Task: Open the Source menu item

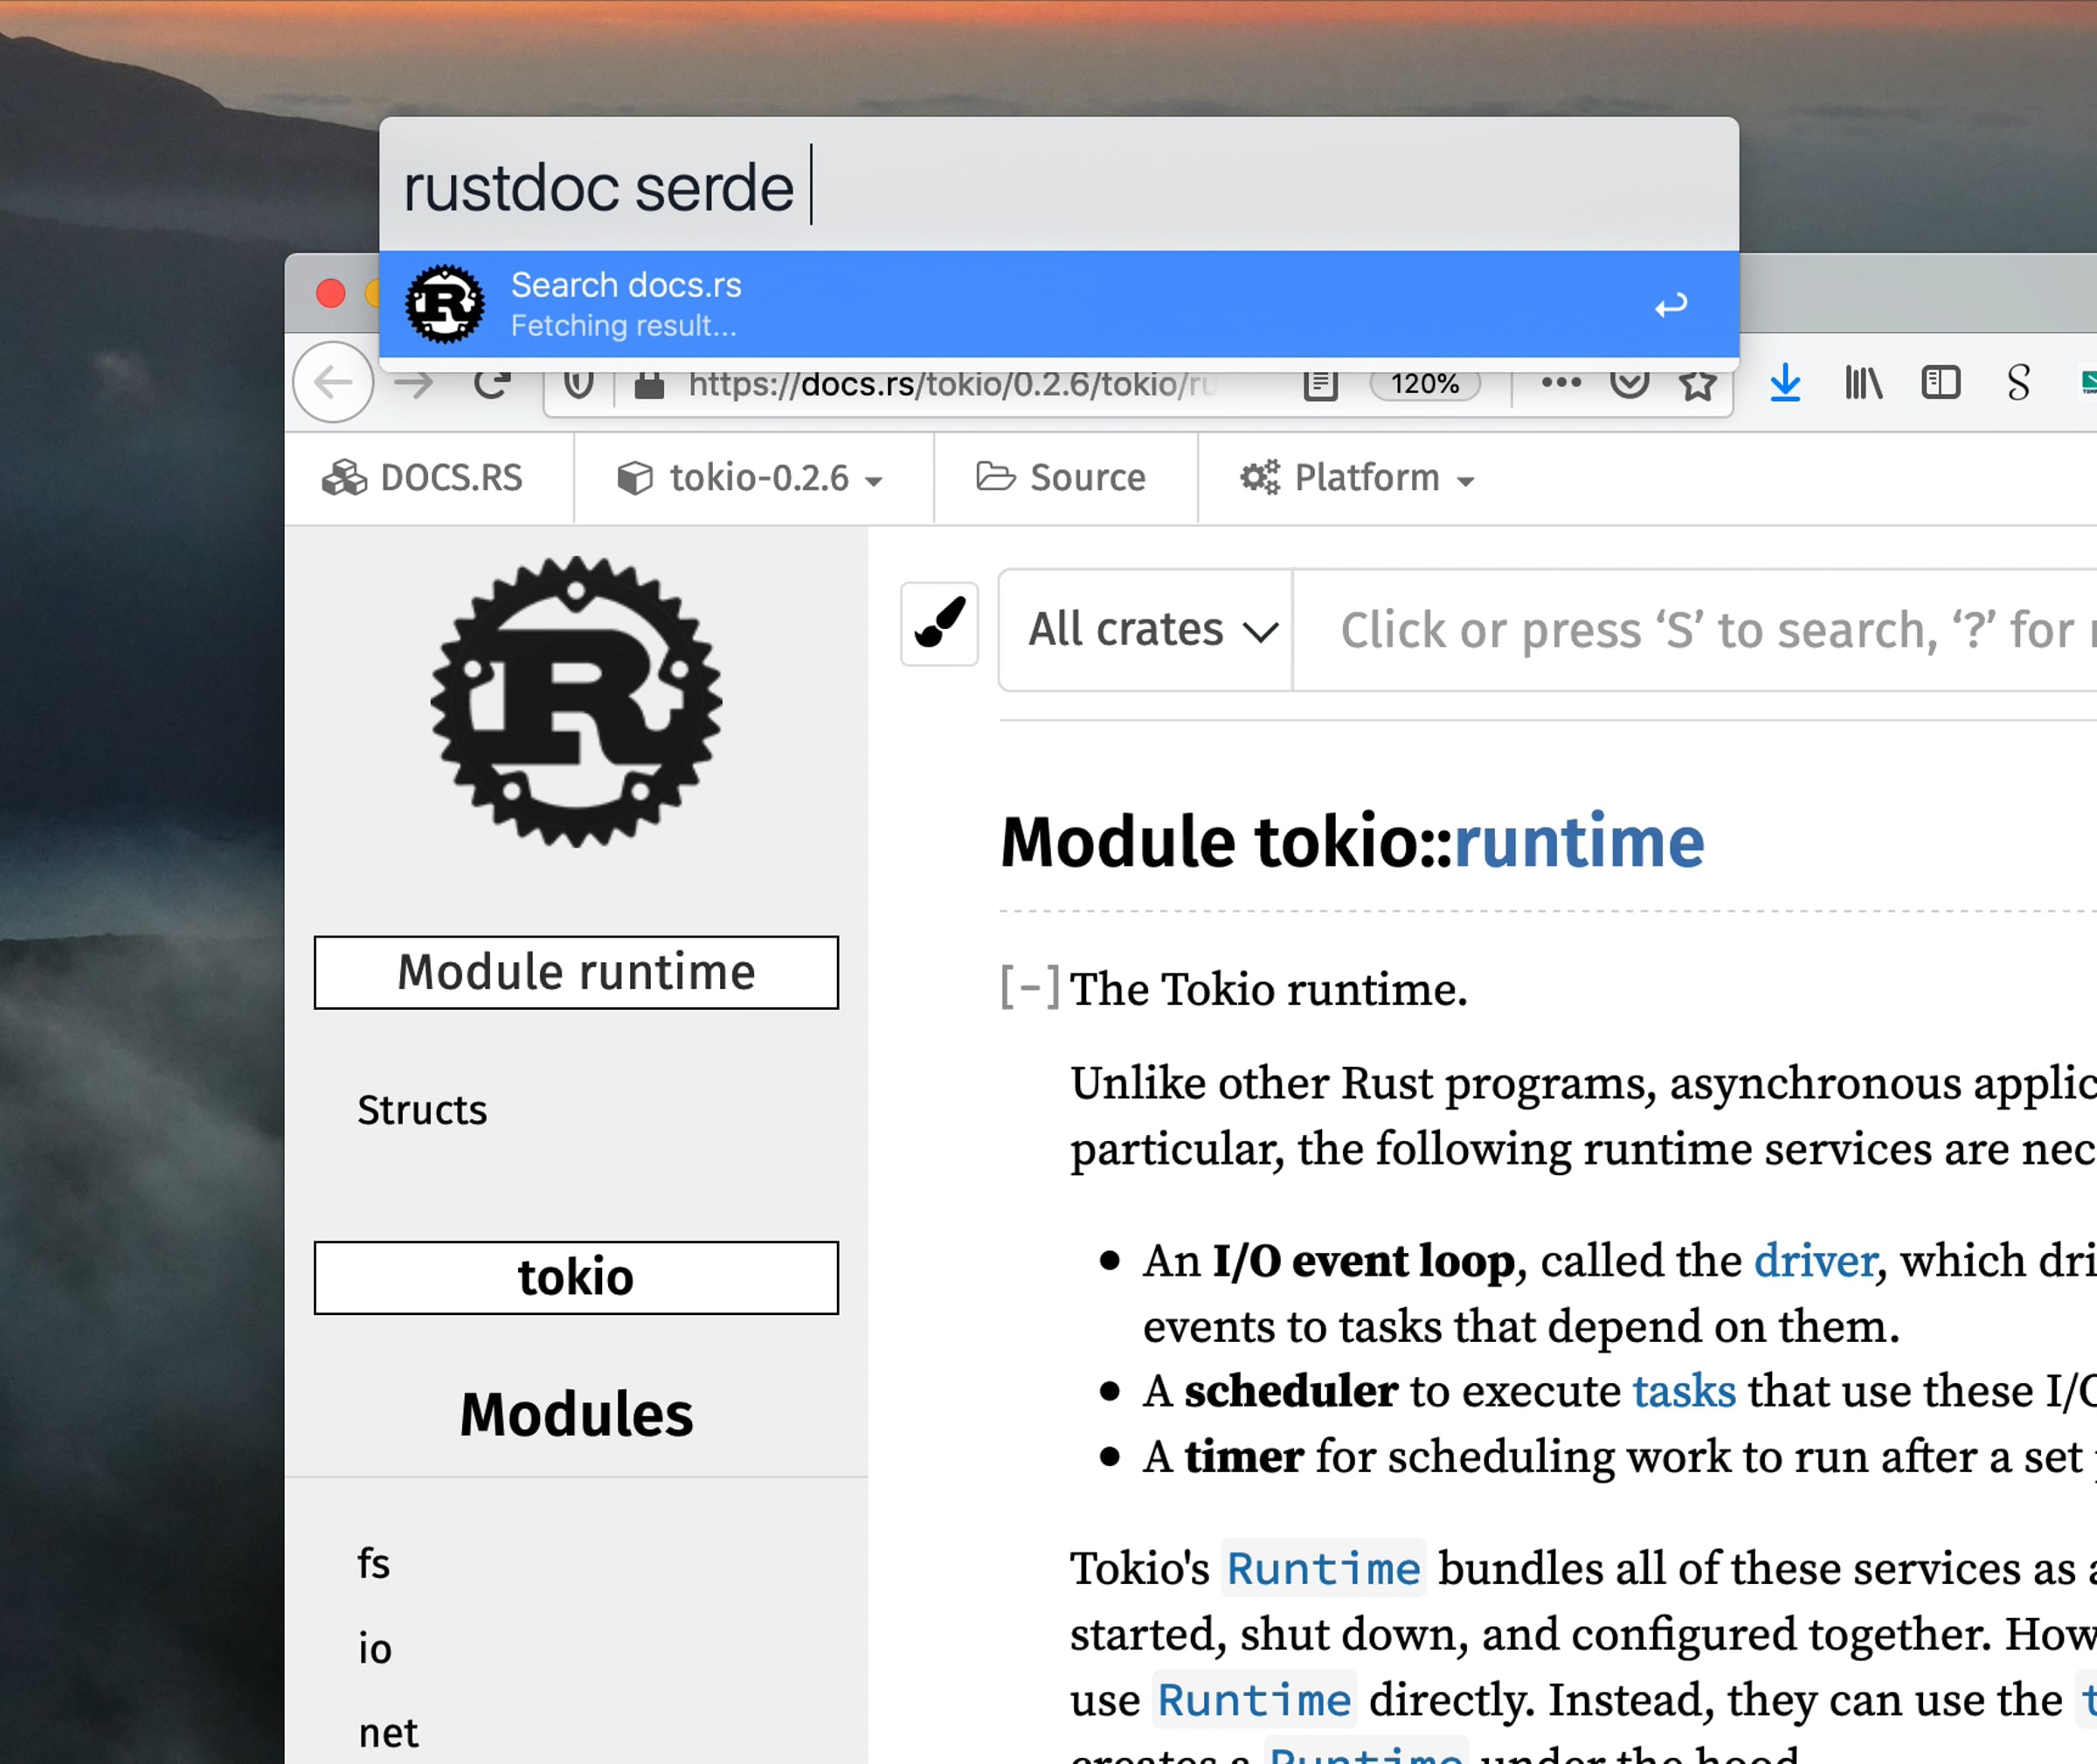Action: point(1061,478)
